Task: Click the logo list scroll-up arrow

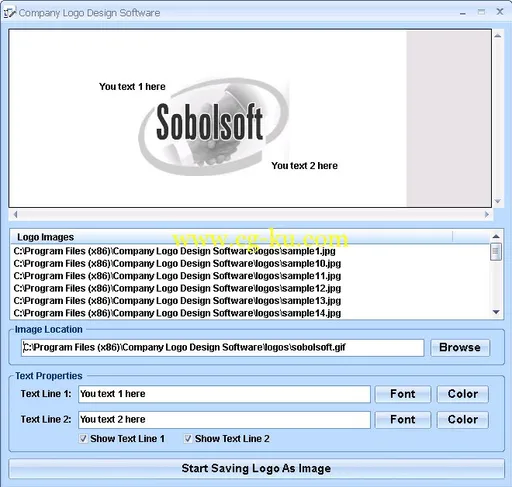Action: 496,236
